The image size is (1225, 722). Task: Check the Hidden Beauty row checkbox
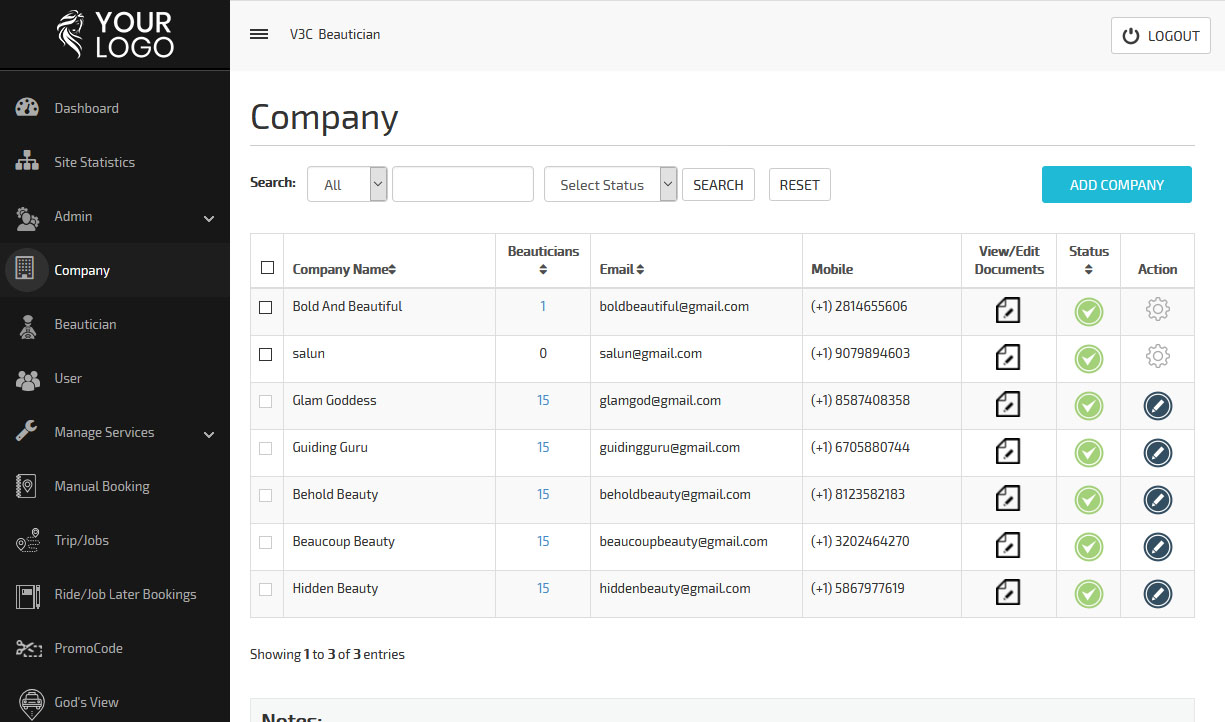265,589
